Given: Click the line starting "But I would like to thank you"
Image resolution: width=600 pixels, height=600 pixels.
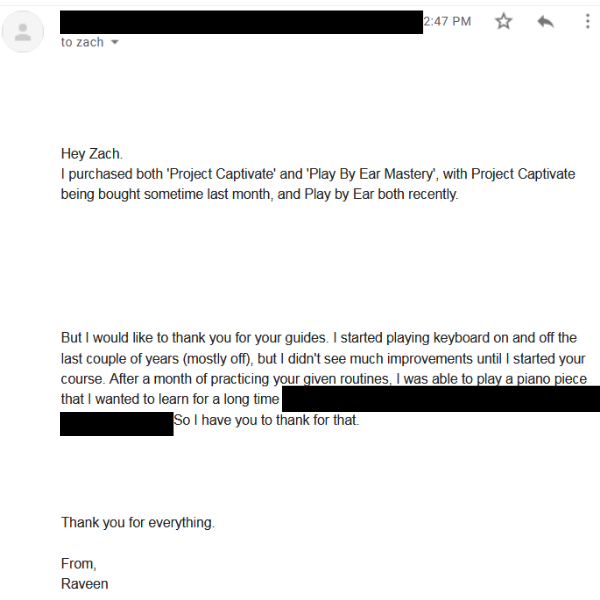Looking at the screenshot, I should 318,338.
